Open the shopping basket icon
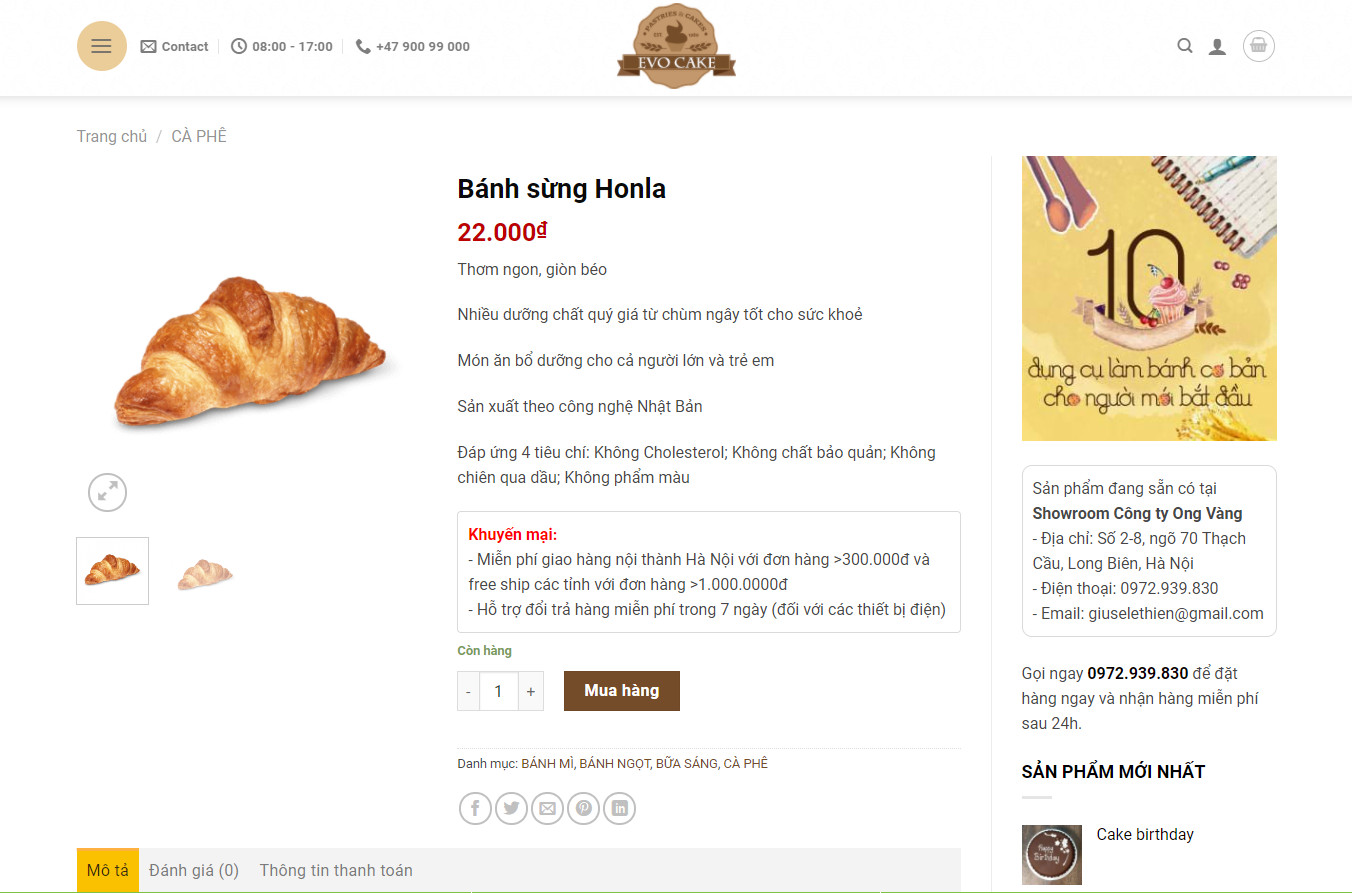 (x=1259, y=46)
